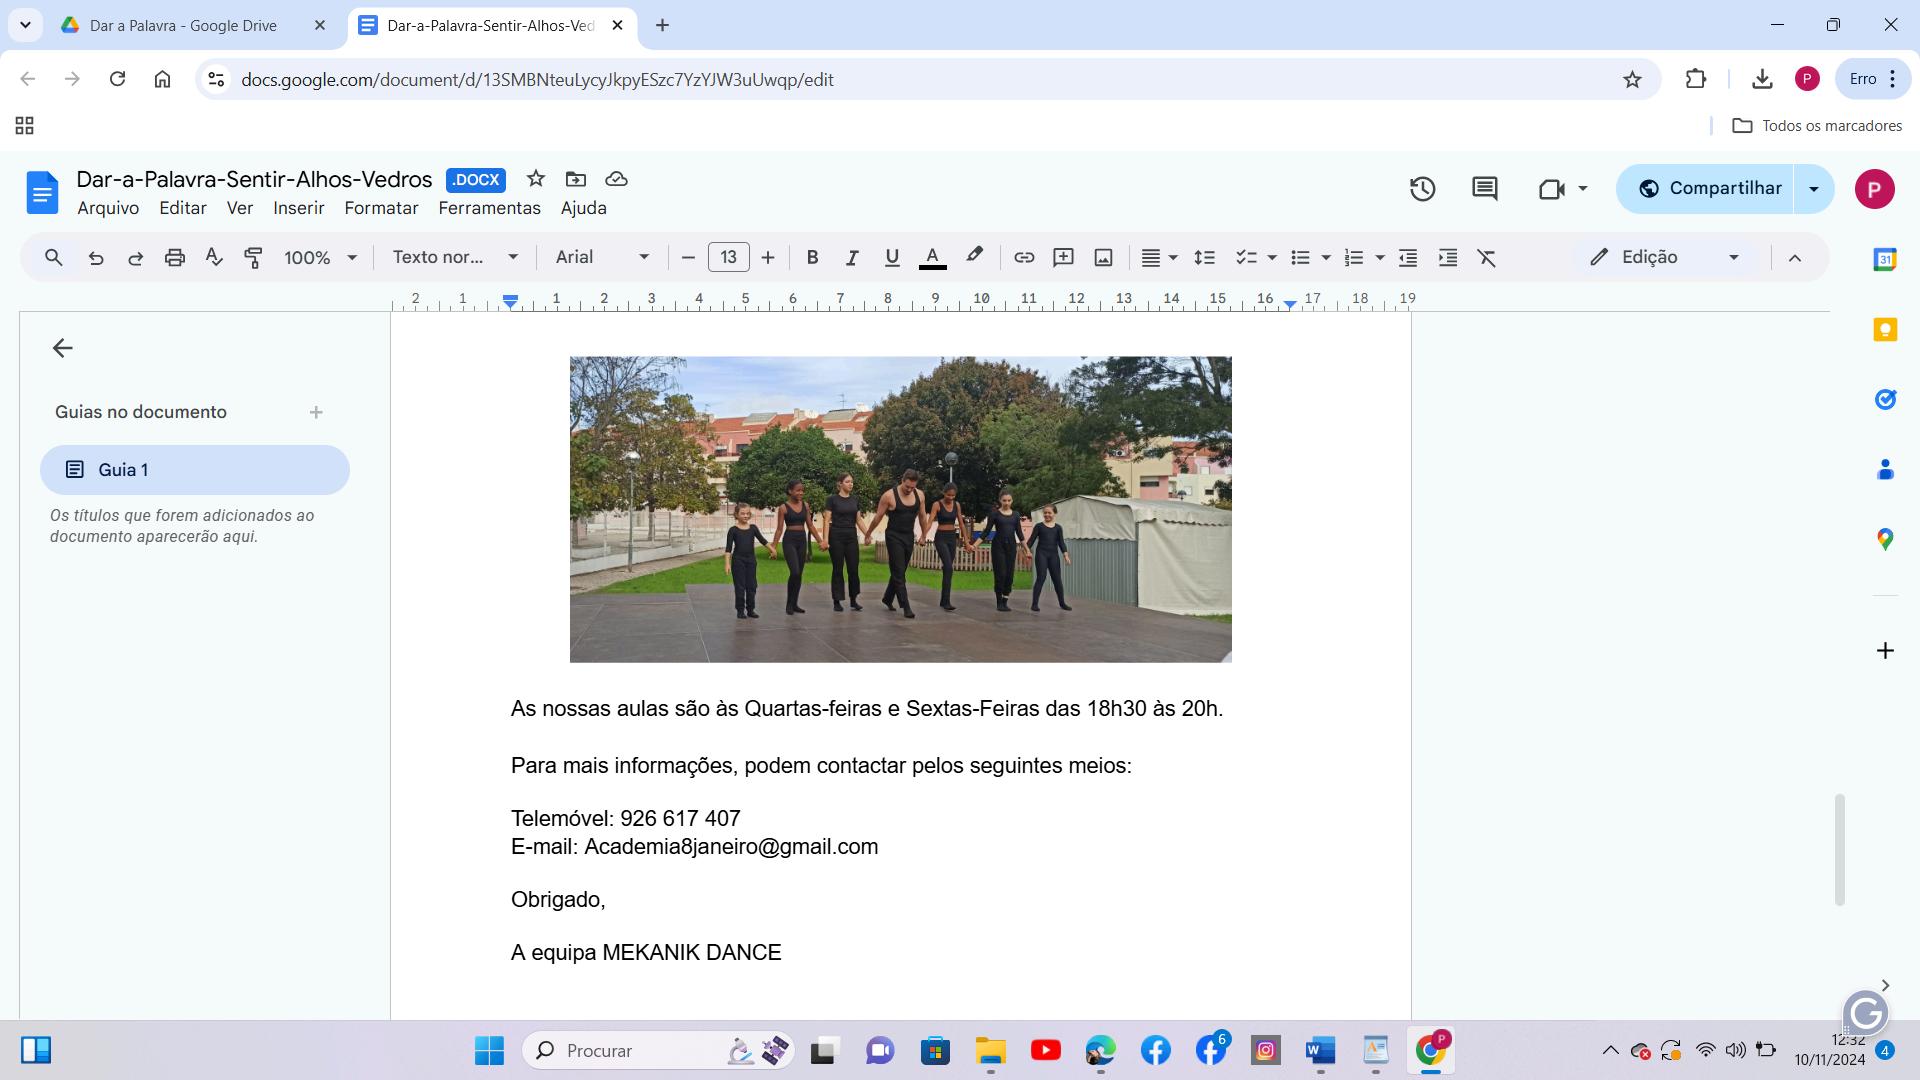
Task: Click the print icon
Action: pos(175,257)
